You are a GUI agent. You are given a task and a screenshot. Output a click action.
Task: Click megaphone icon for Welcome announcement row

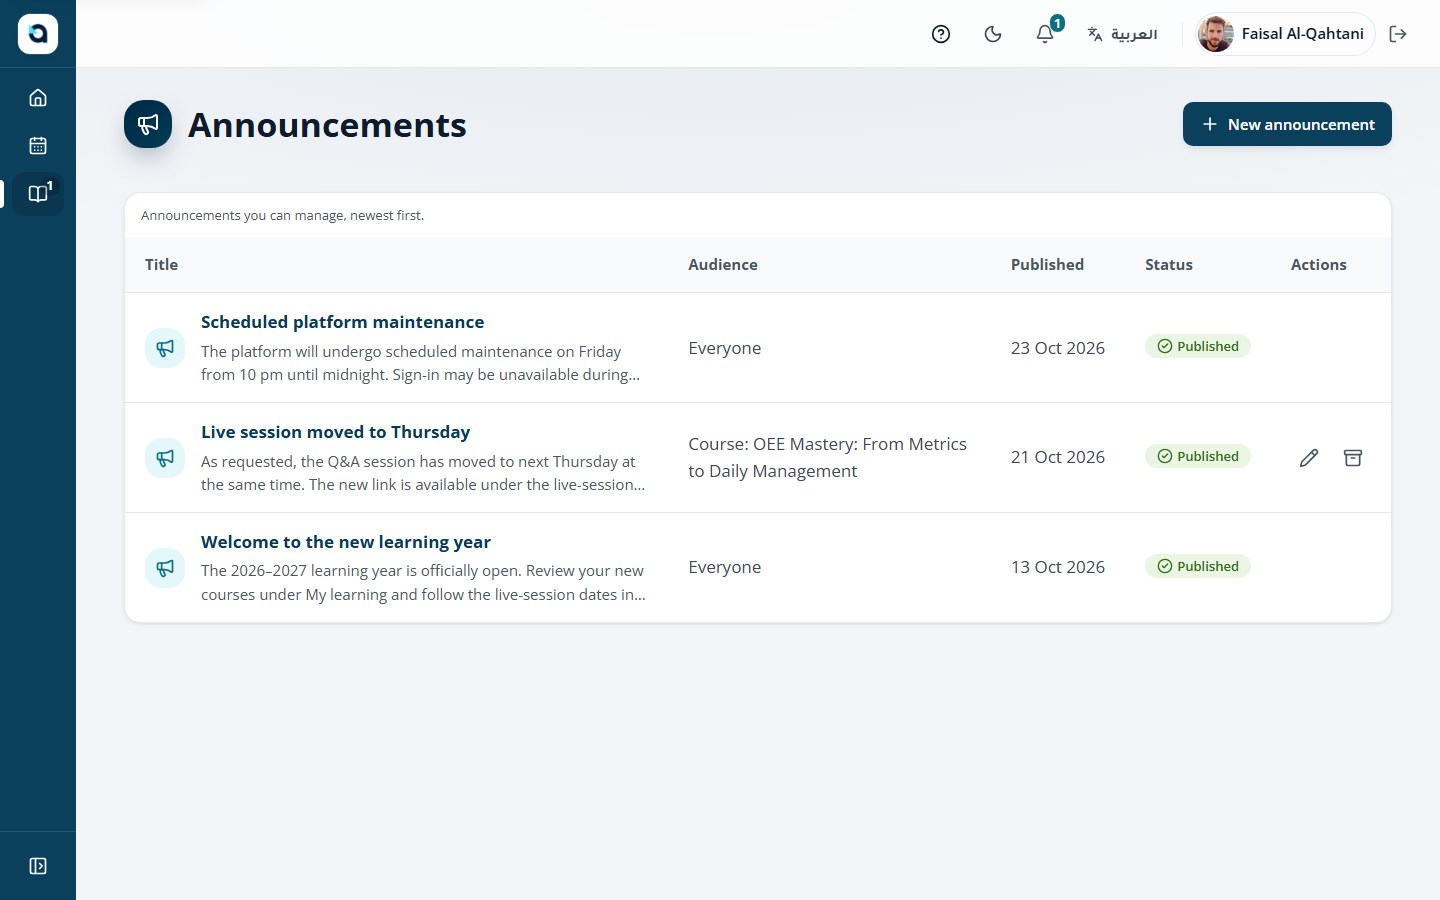tap(165, 568)
